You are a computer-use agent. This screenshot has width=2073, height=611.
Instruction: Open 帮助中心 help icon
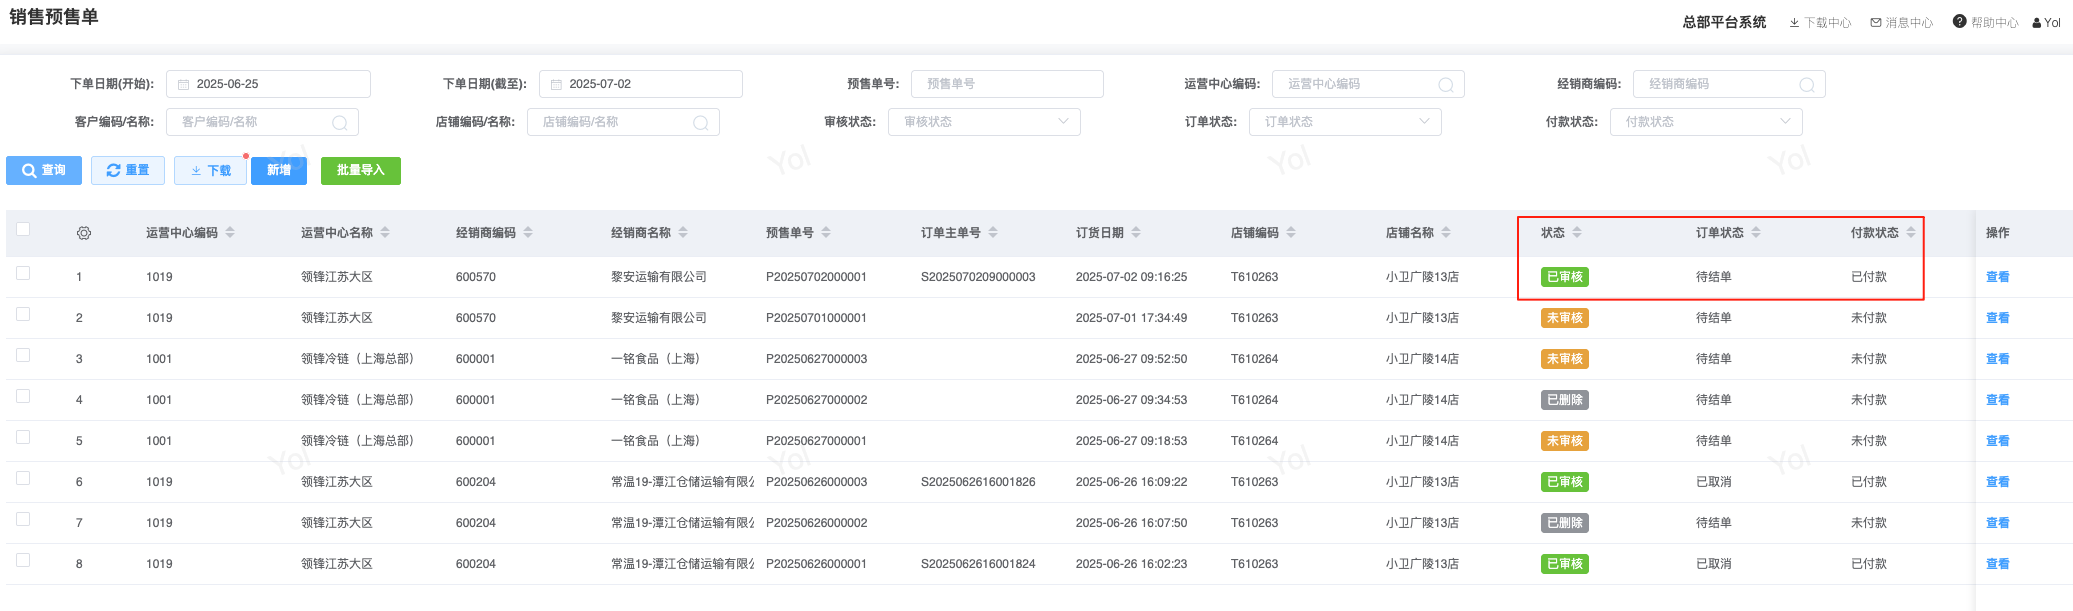pyautogui.click(x=1959, y=22)
